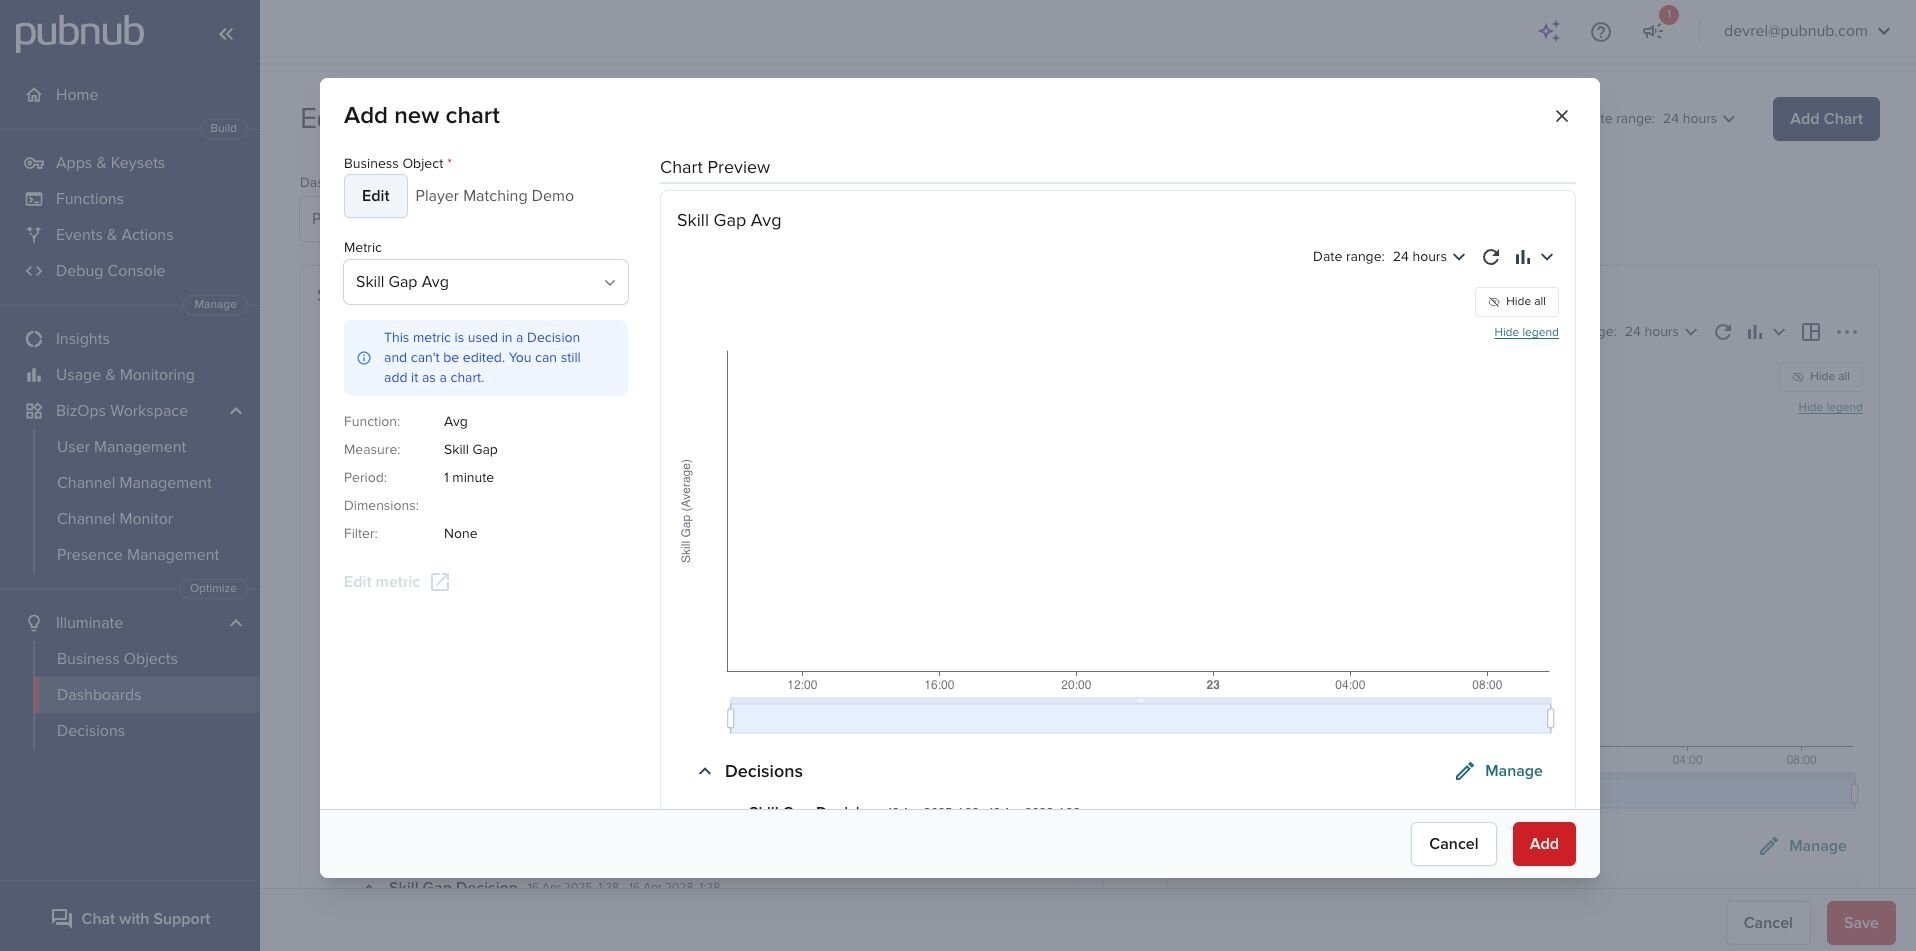Collapse sidebar using double chevron icon
The image size is (1916, 951).
pyautogui.click(x=226, y=34)
